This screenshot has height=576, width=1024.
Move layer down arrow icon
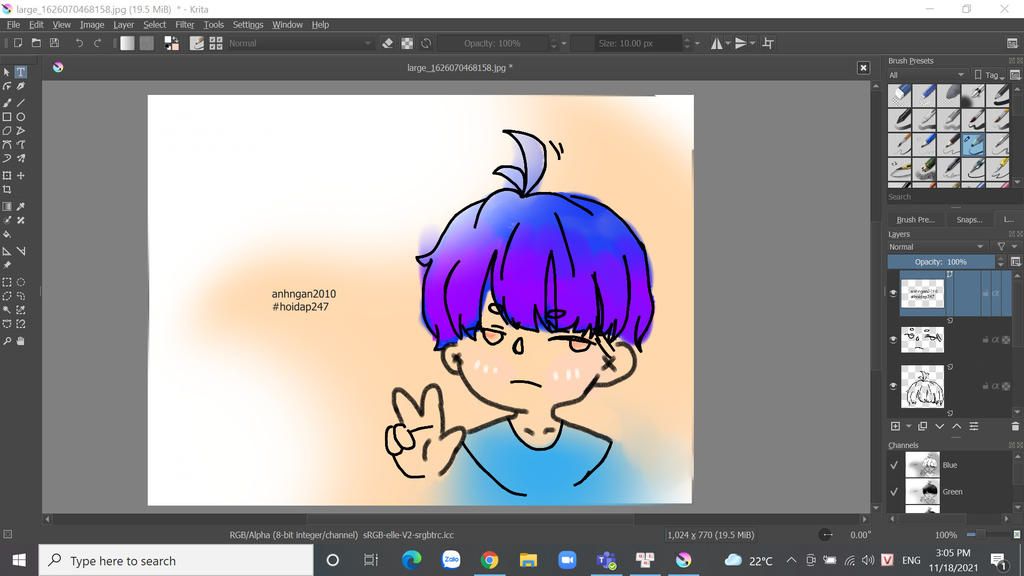(x=939, y=426)
